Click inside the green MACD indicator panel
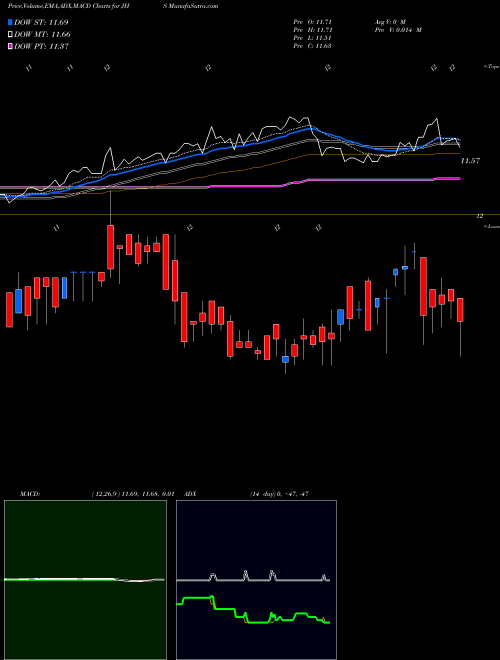This screenshot has height=660, width=500. coord(85,580)
